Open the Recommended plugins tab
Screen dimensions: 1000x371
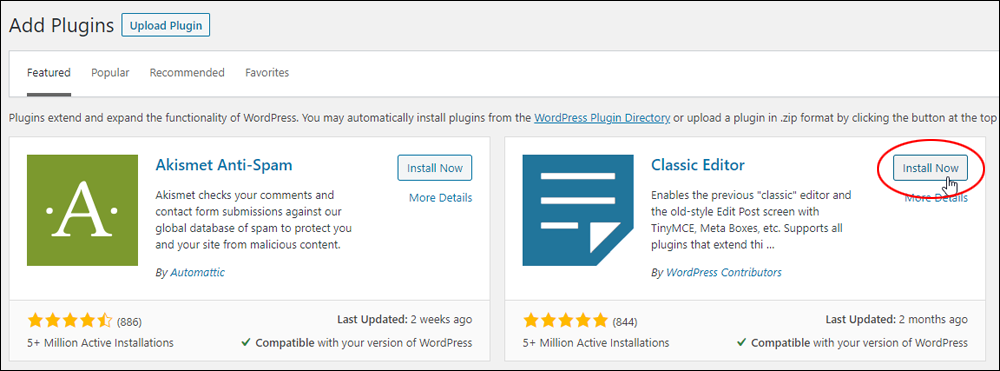coord(187,73)
